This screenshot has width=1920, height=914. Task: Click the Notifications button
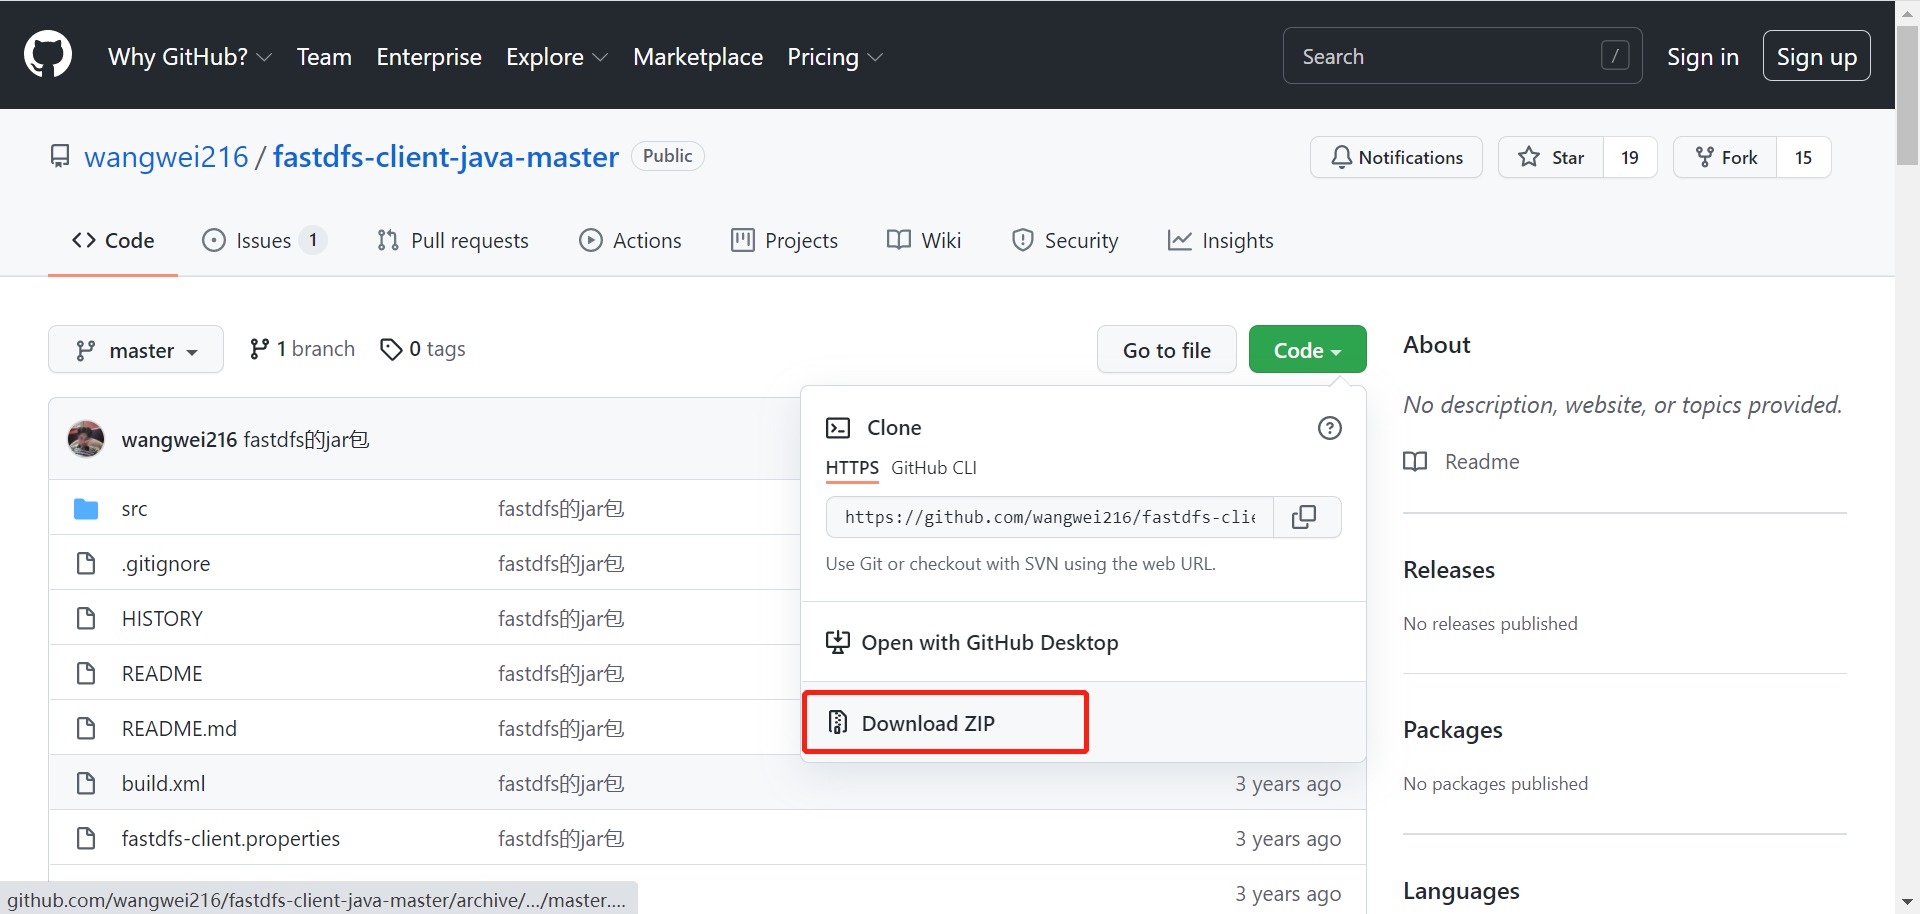pos(1396,157)
